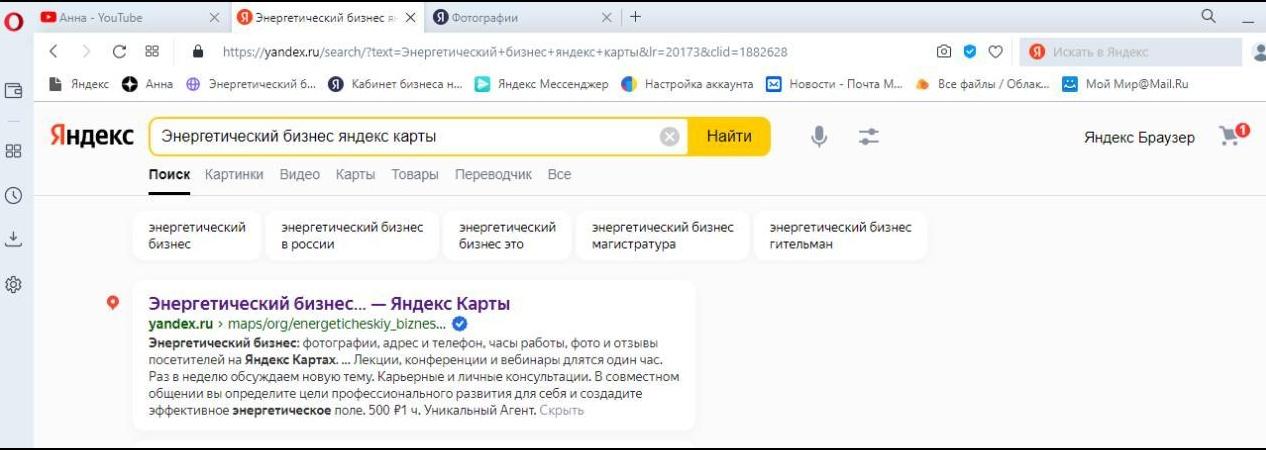Open the shopping cart icon
Screen dimensions: 1266x450
pos(1234,135)
